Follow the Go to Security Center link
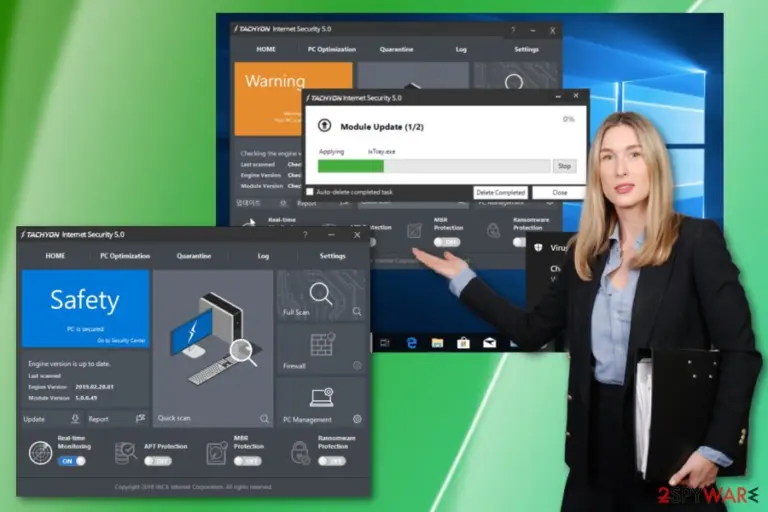 (x=121, y=341)
